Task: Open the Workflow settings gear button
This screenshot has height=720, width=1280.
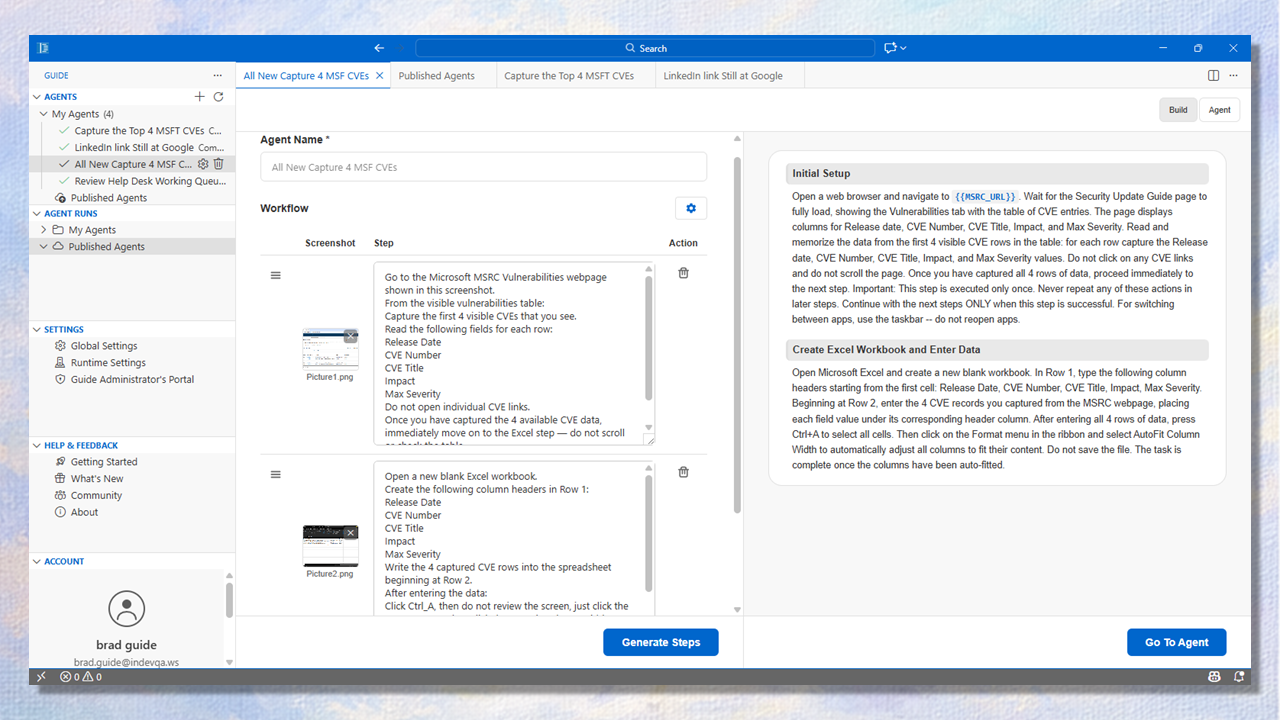Action: [x=691, y=208]
